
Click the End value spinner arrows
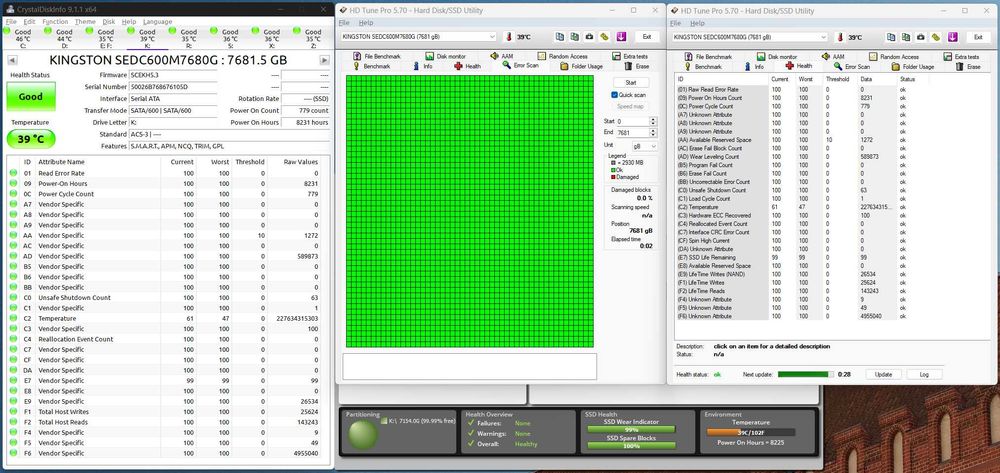click(x=652, y=133)
